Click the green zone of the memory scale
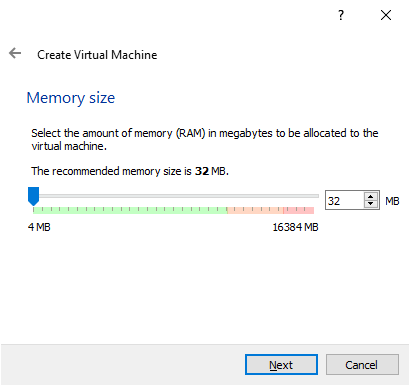 coord(130,210)
